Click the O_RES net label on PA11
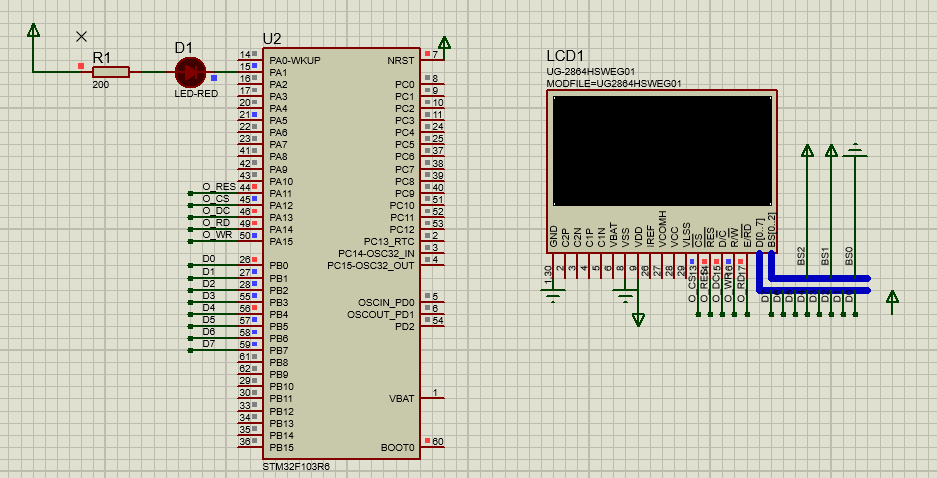The width and height of the screenshot is (937, 478). point(219,187)
